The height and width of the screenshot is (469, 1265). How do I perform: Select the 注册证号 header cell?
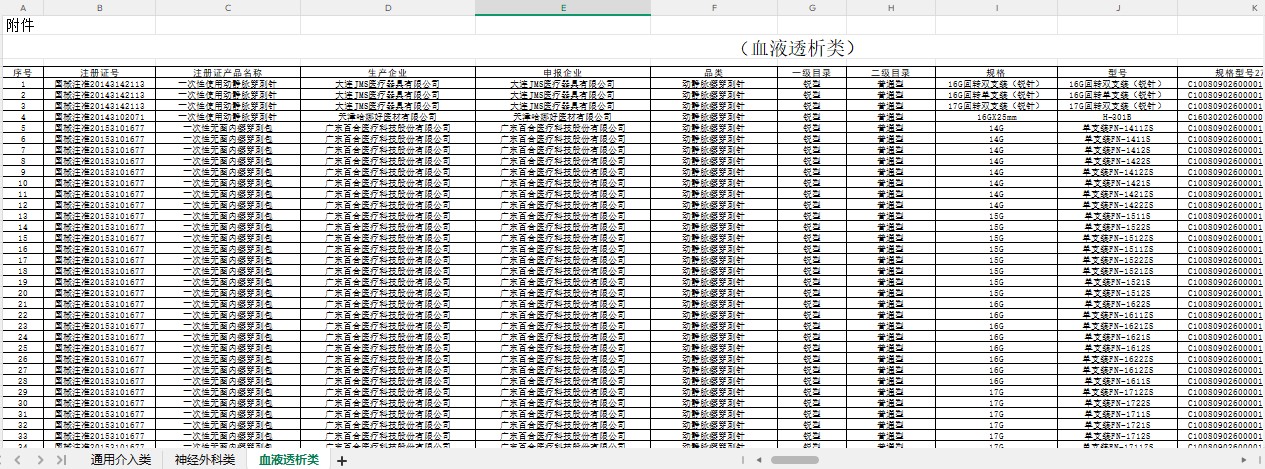click(99, 73)
